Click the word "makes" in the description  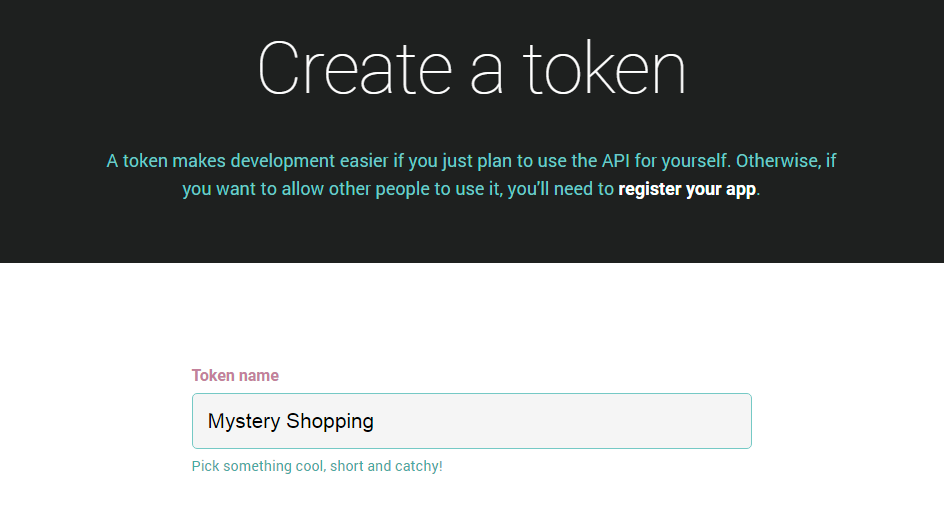[x=199, y=160]
